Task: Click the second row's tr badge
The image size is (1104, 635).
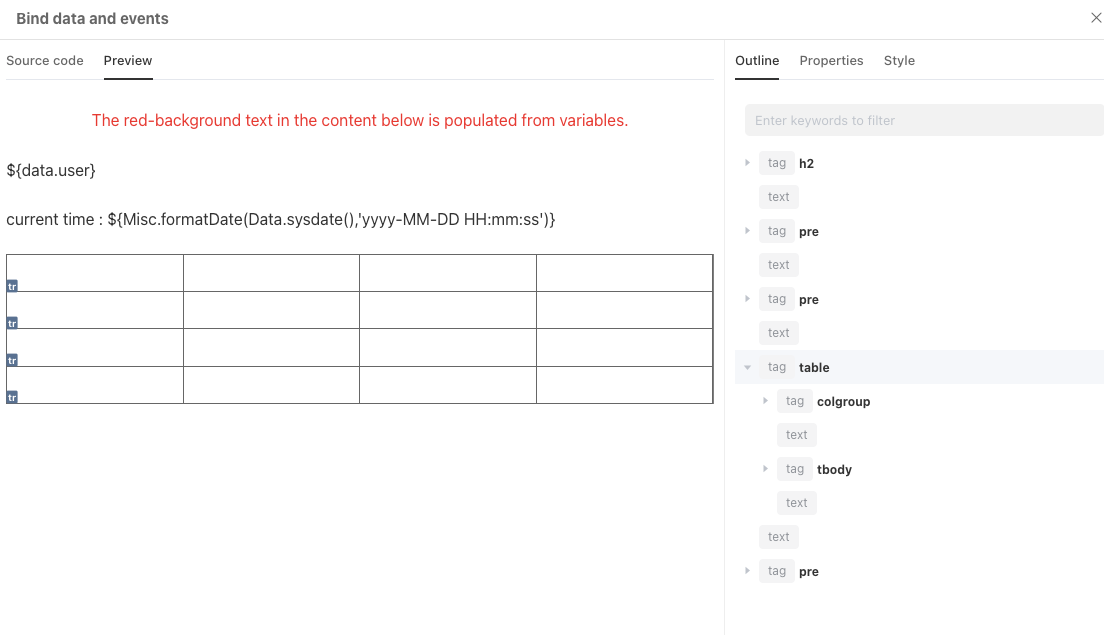Action: (x=12, y=323)
